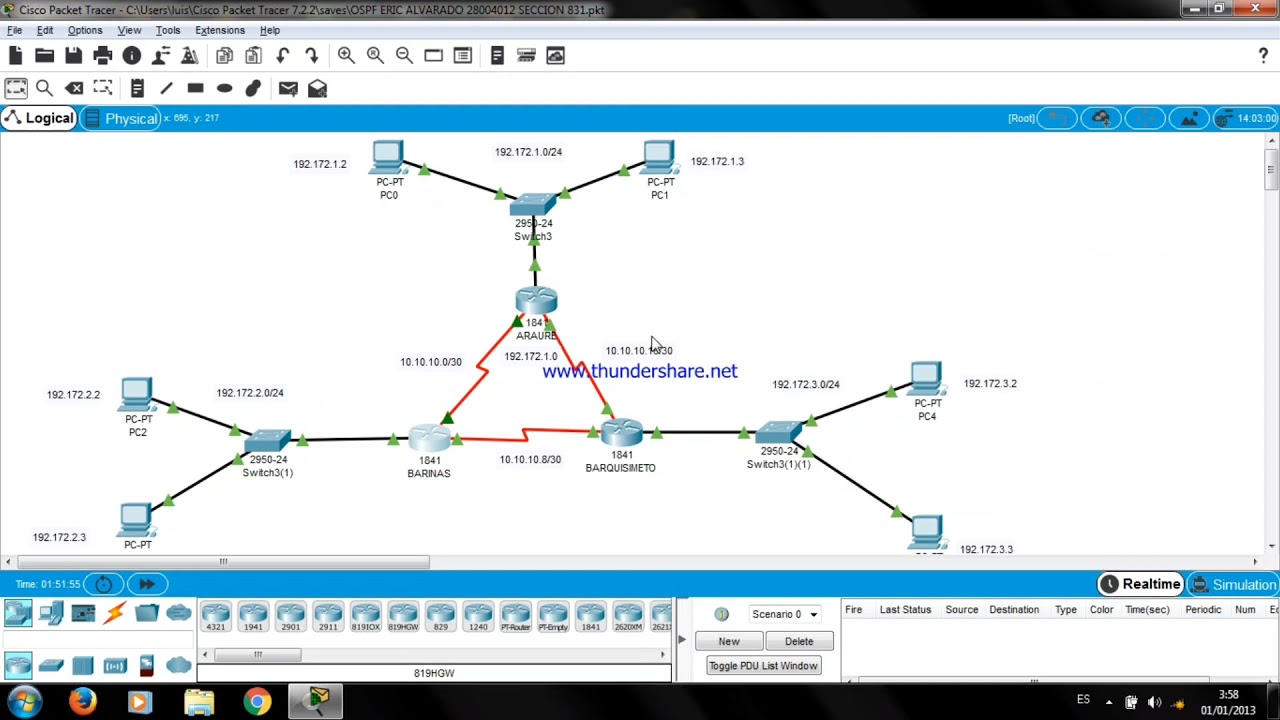Viewport: 1280px width, 720px height.
Task: Click the workspace vertical scrollbar
Action: tap(1271, 168)
